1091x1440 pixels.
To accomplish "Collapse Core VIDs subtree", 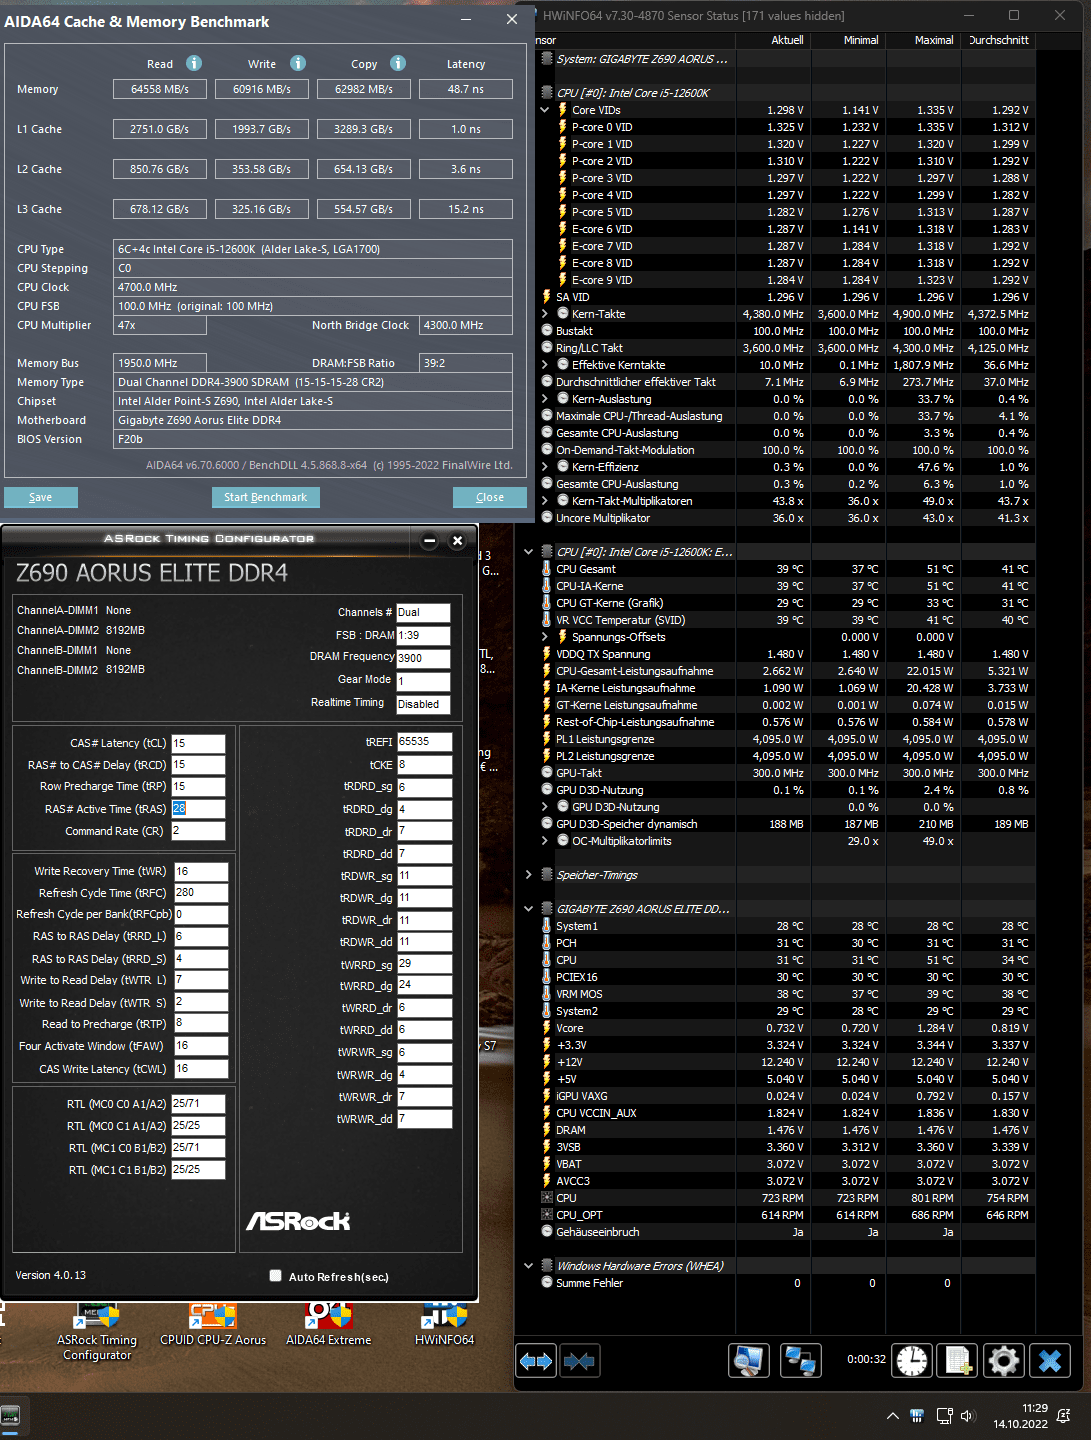I will pos(545,110).
